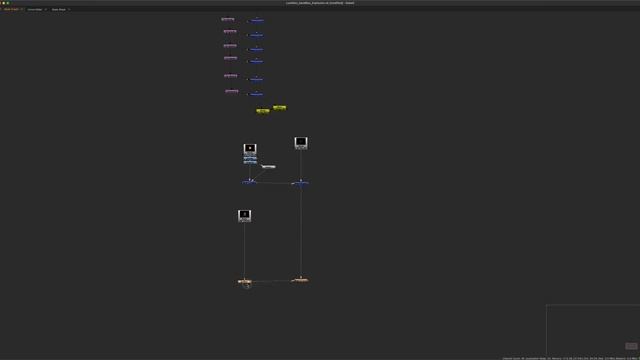Select the fifth pink node from the top

[x=230, y=76]
